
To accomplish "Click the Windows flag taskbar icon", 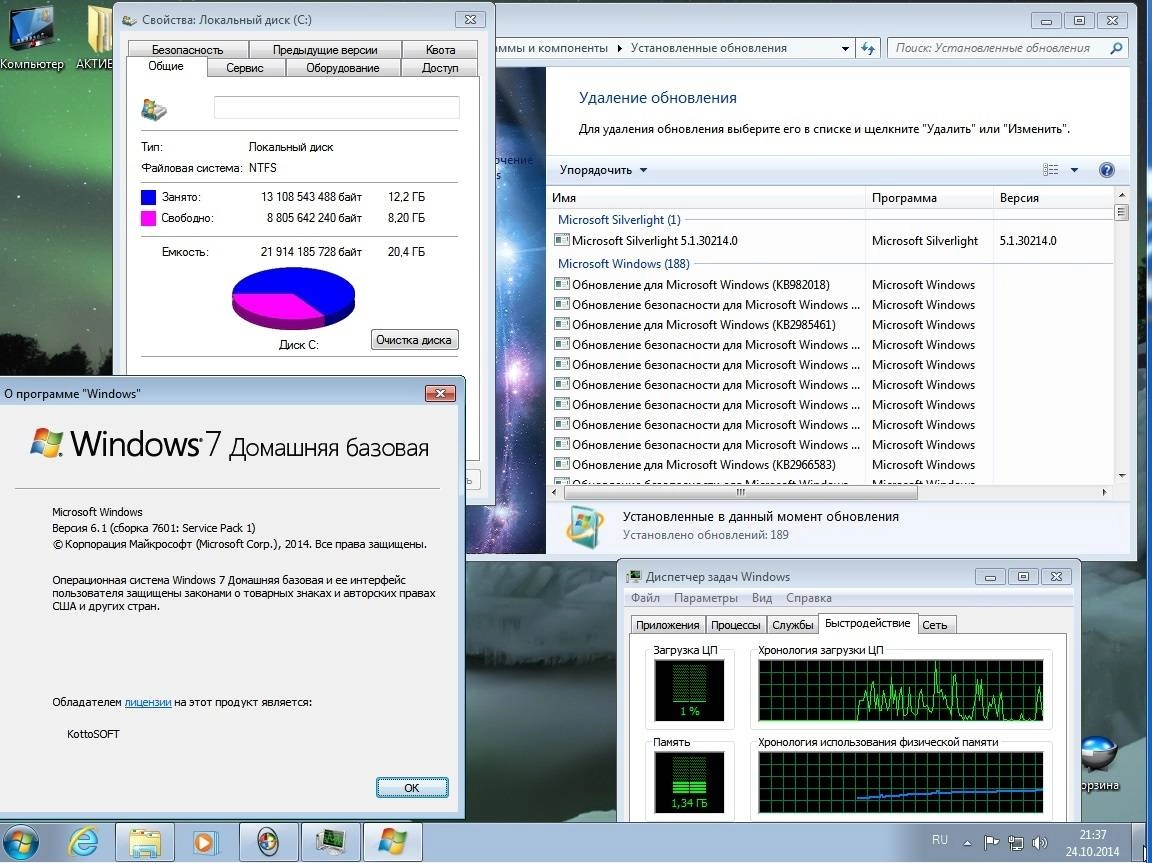I will click(392, 843).
